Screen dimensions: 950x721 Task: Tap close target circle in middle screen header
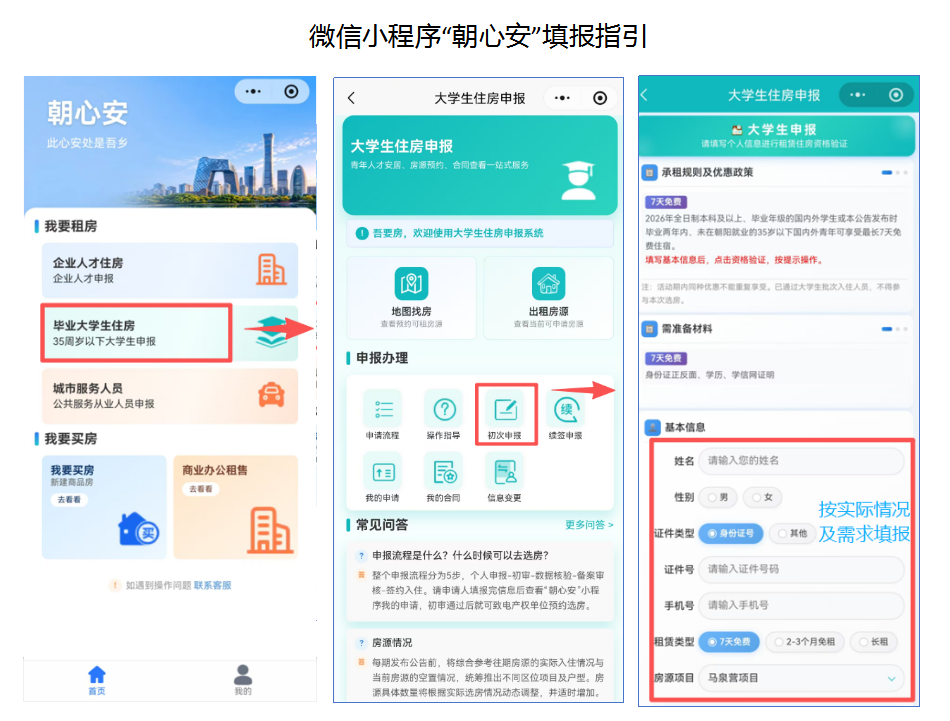(600, 98)
